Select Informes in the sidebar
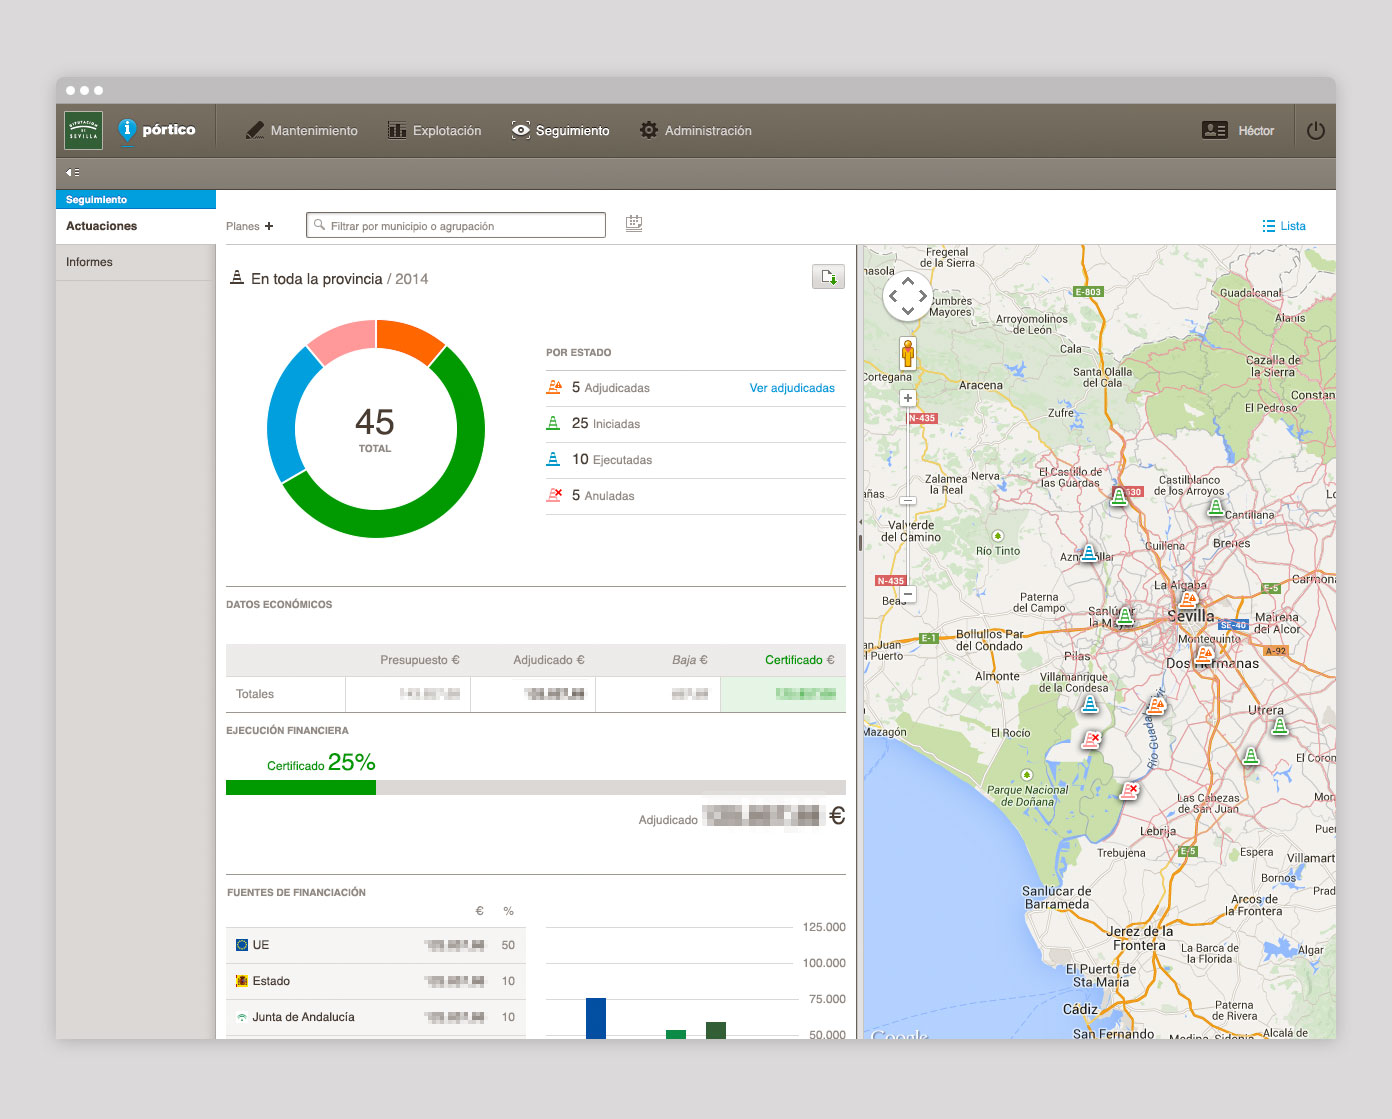The width and height of the screenshot is (1392, 1119). [x=135, y=262]
